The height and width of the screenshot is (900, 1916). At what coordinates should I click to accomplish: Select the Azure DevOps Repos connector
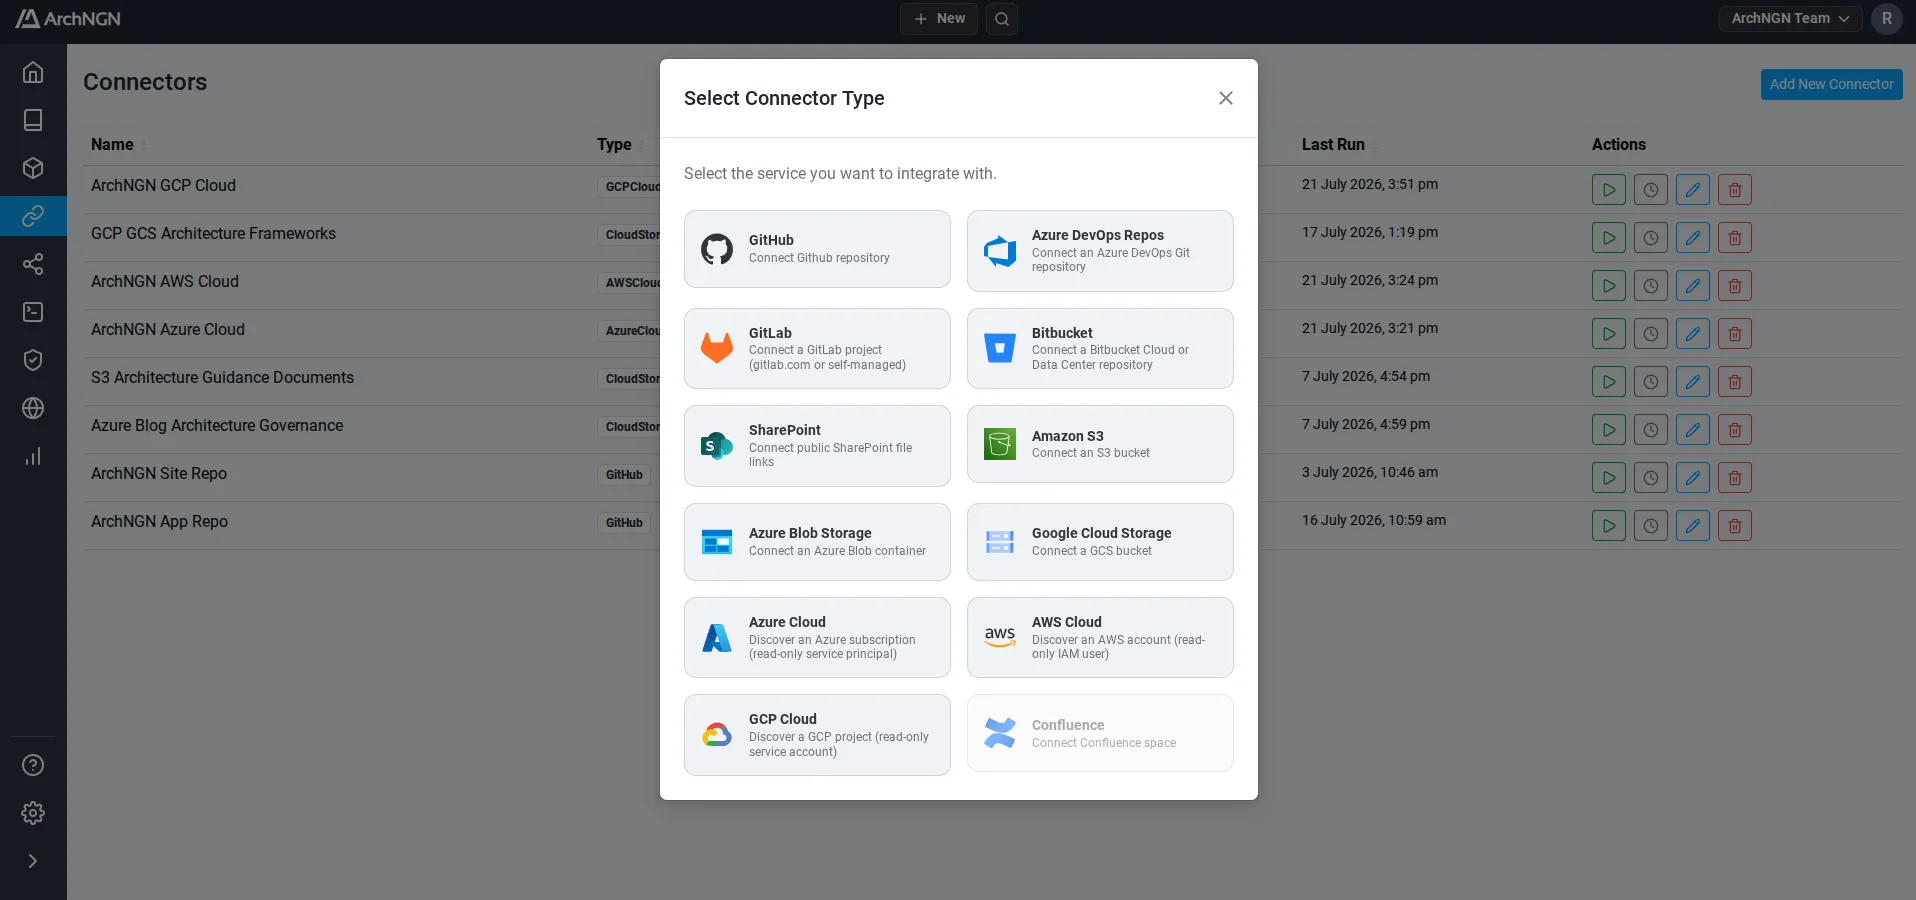(1100, 251)
